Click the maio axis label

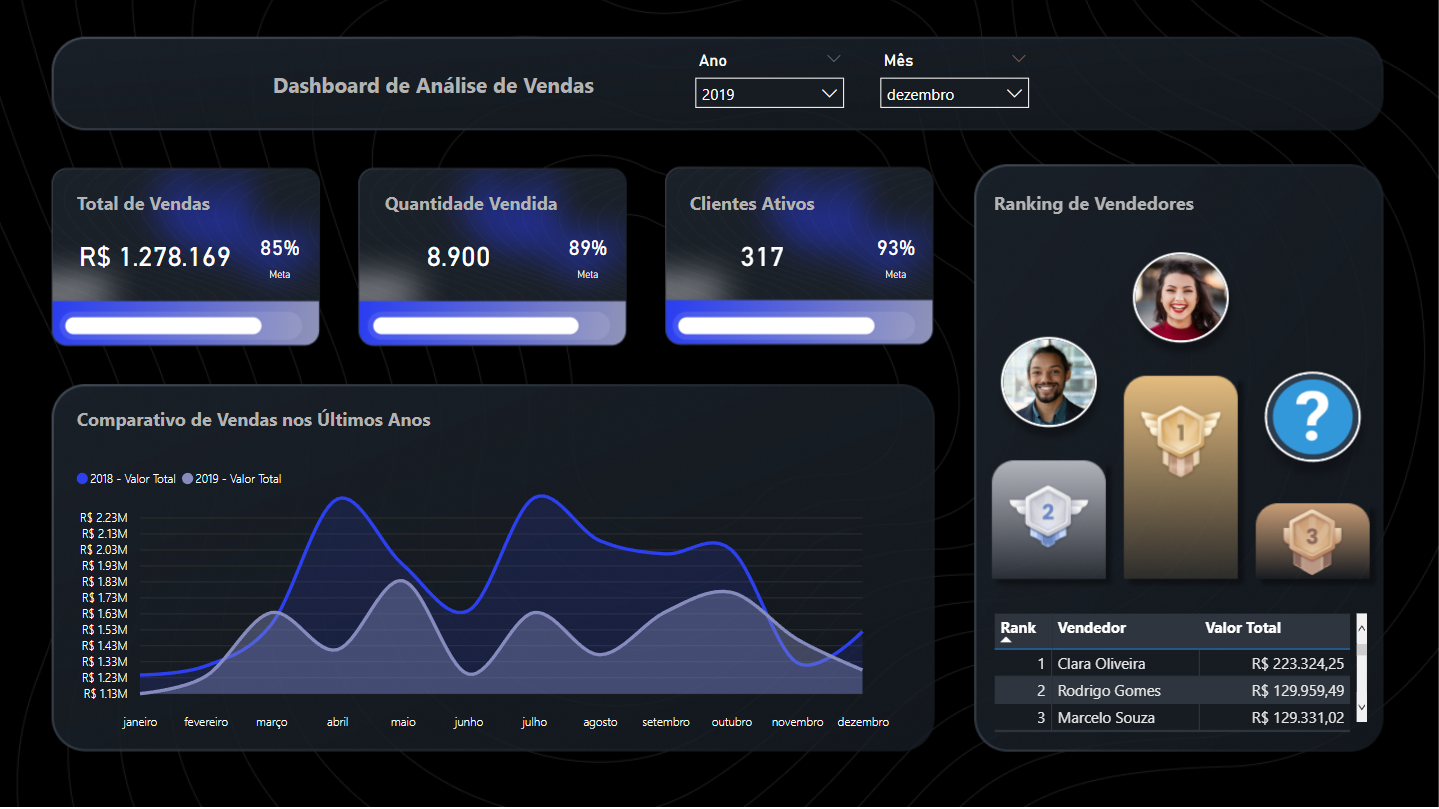click(x=403, y=722)
